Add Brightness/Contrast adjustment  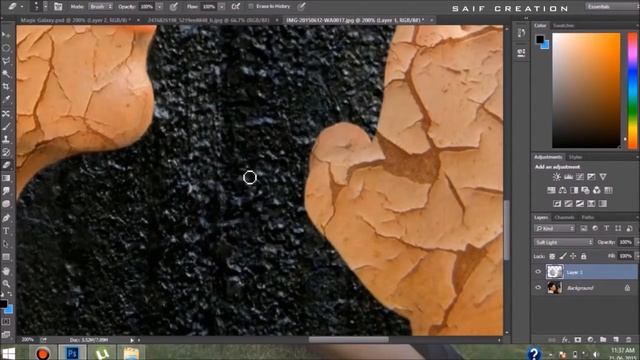pyautogui.click(x=556, y=177)
